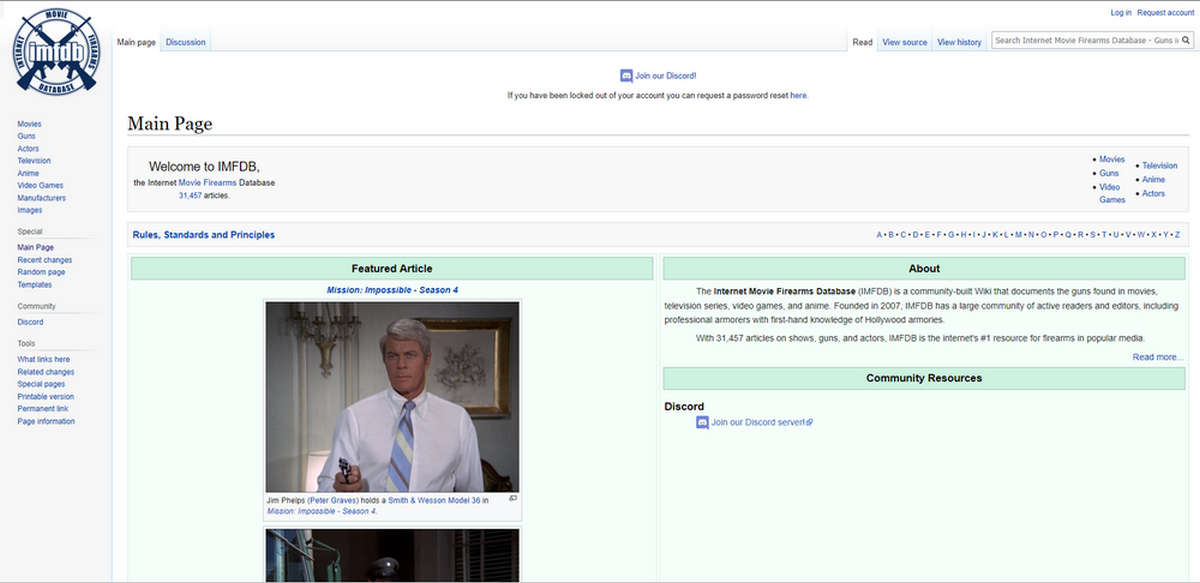Click the Firearms link in the welcome text
Viewport: 1200px width, 583px height.
(x=219, y=183)
